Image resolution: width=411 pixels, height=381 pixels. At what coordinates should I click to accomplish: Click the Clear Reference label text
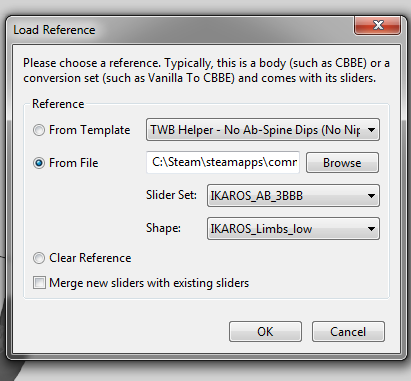pyautogui.click(x=90, y=258)
